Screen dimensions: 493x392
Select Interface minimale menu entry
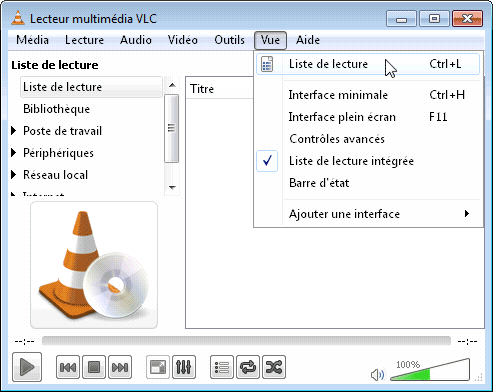(x=368, y=95)
